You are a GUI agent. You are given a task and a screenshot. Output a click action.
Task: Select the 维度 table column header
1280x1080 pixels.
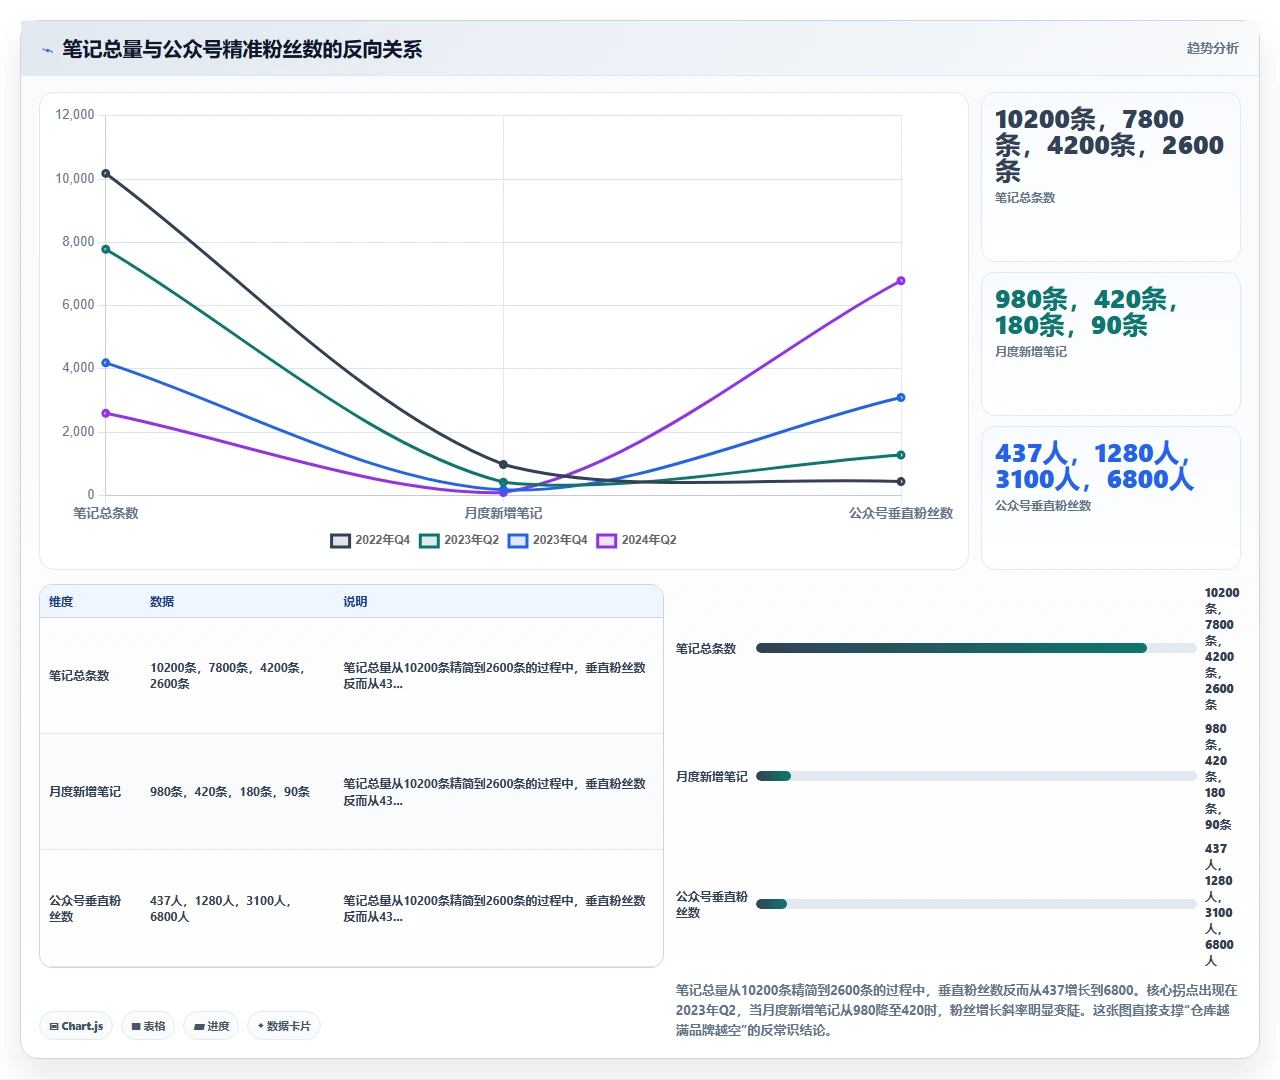tap(61, 602)
